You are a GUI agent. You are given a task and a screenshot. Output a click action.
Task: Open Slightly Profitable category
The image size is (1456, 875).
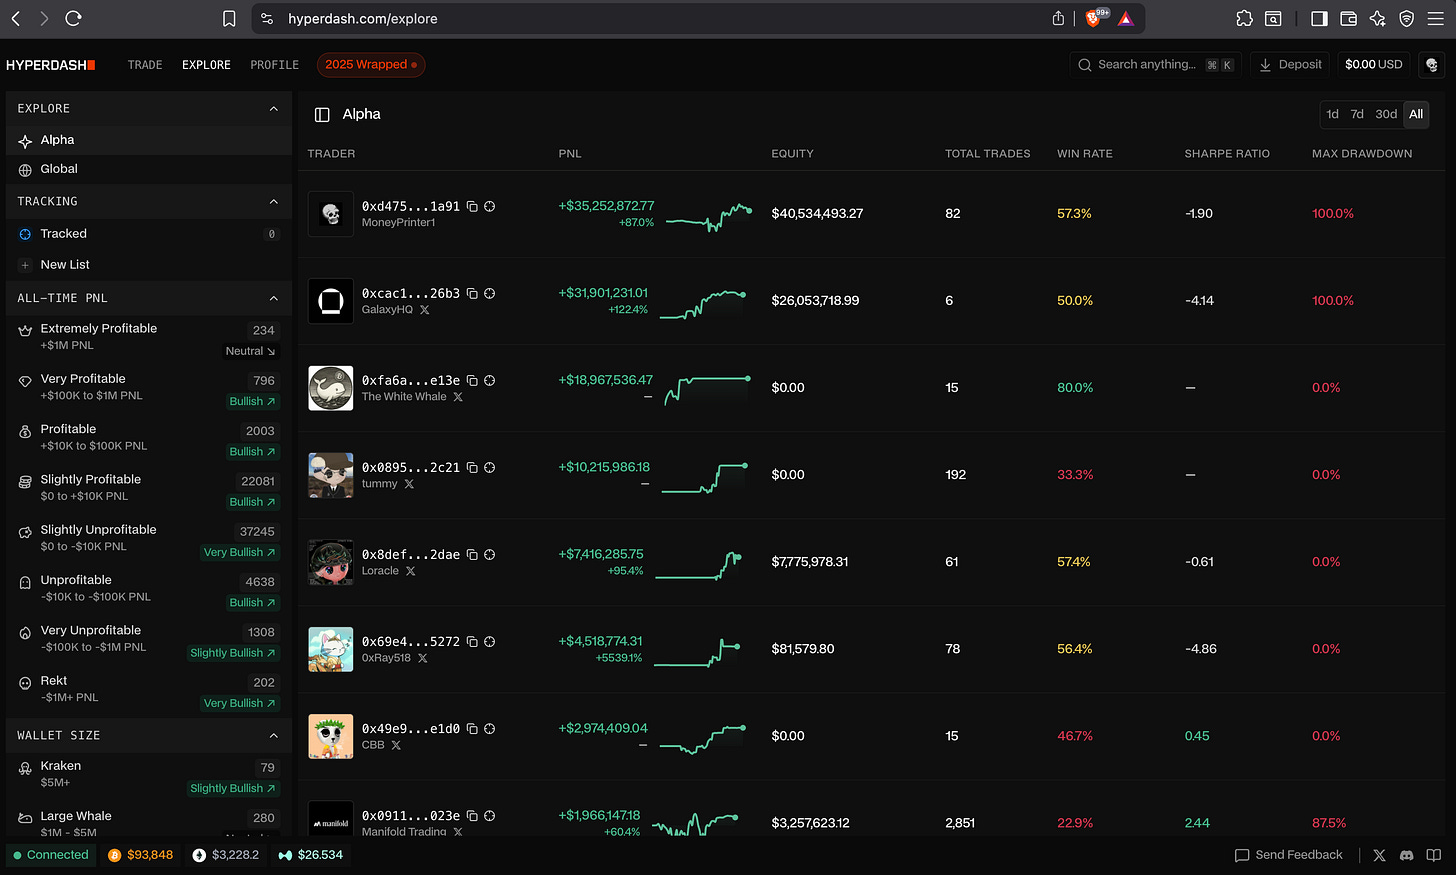click(x=148, y=490)
